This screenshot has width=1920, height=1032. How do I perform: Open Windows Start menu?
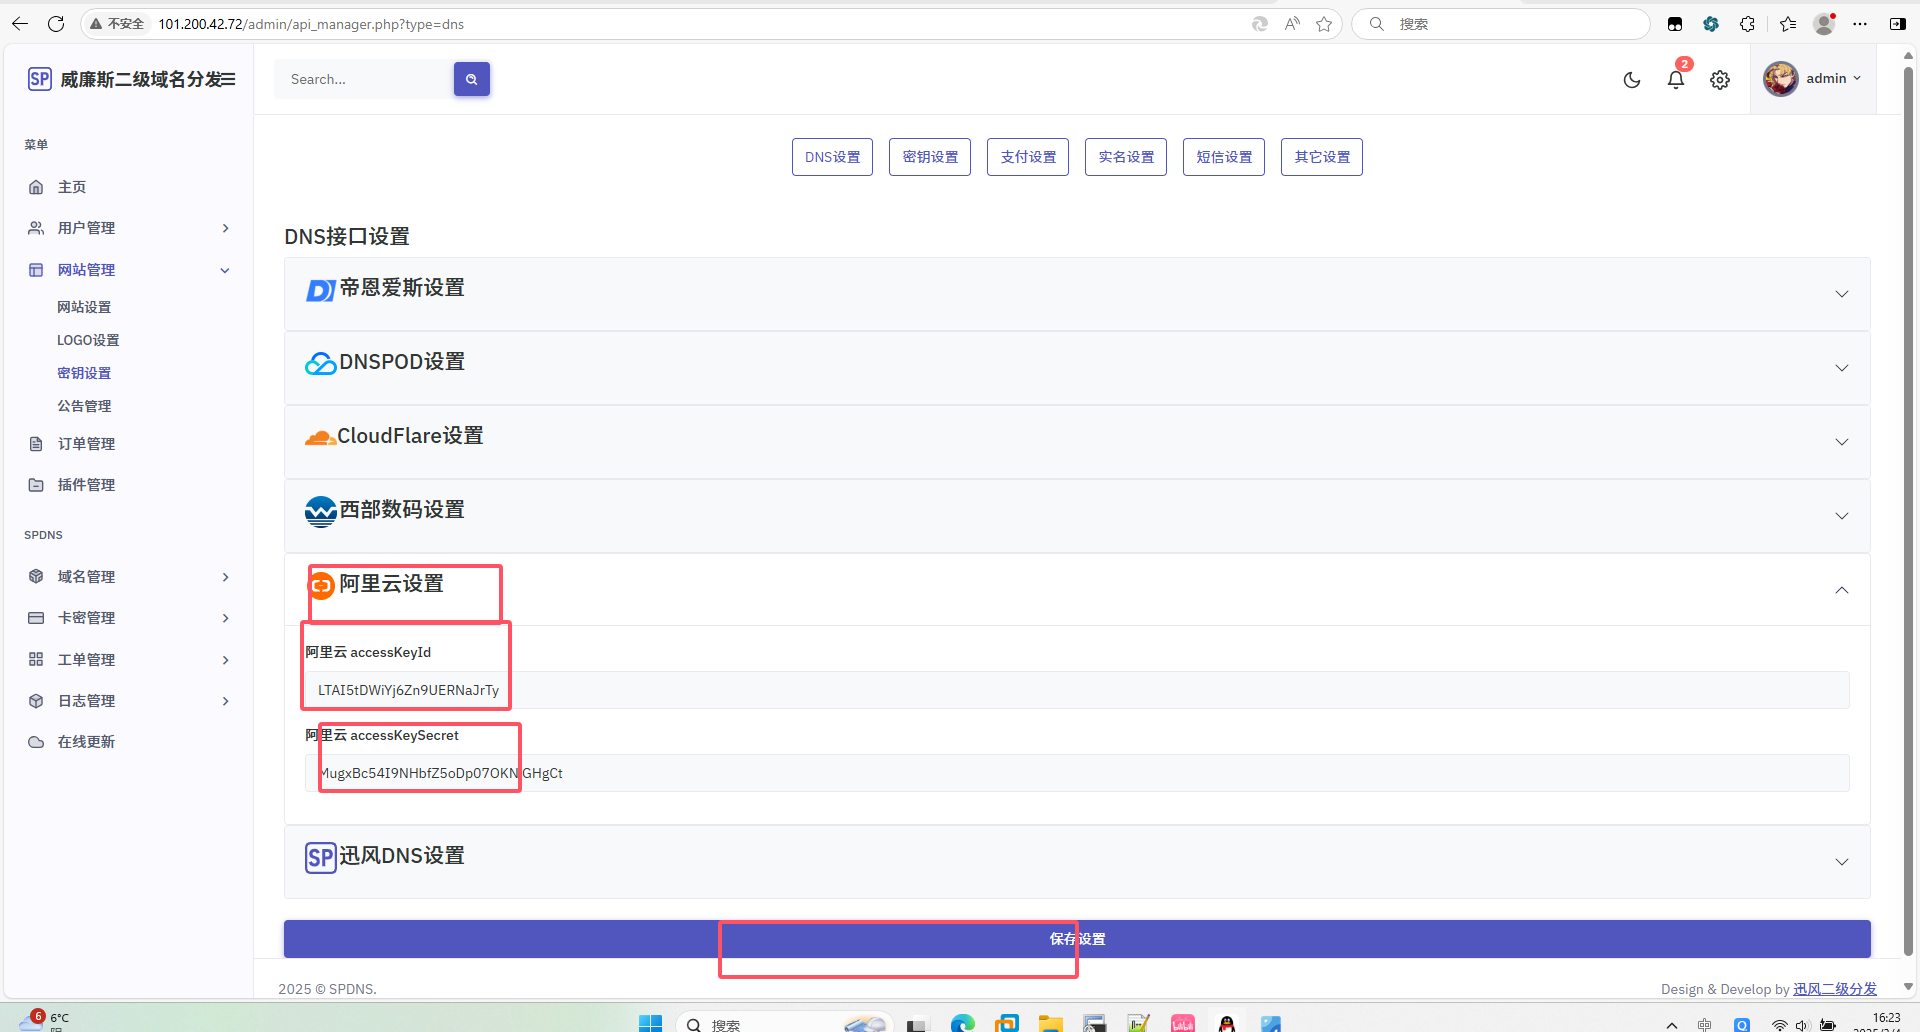click(x=650, y=1023)
